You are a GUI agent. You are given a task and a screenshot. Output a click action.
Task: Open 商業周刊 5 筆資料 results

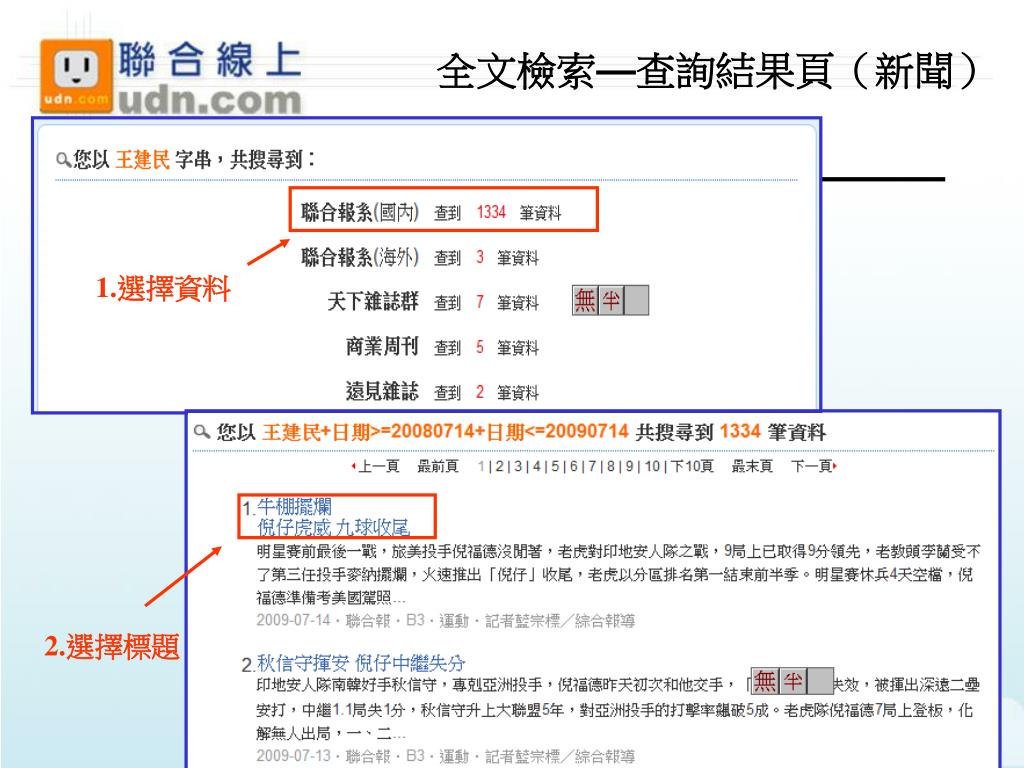click(442, 347)
